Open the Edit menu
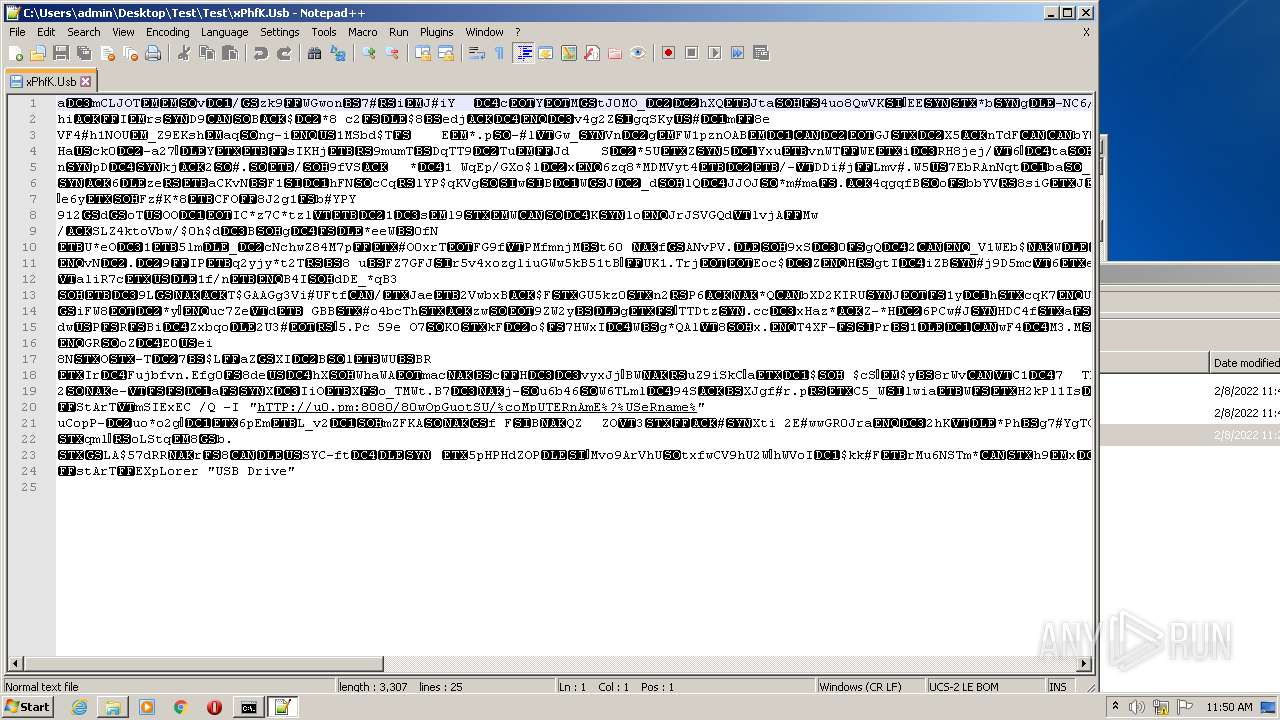Screen dimensions: 1280x720 coord(46,32)
